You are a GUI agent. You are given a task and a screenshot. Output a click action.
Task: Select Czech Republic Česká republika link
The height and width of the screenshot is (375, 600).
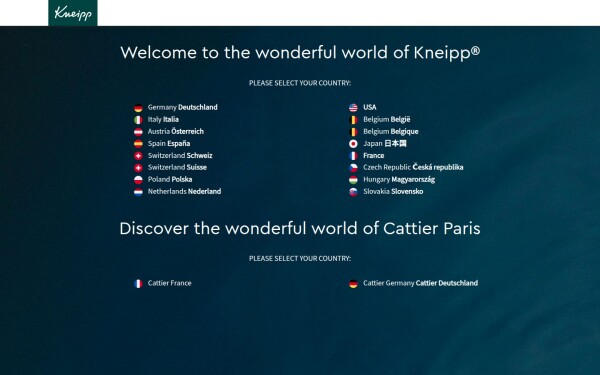413,167
